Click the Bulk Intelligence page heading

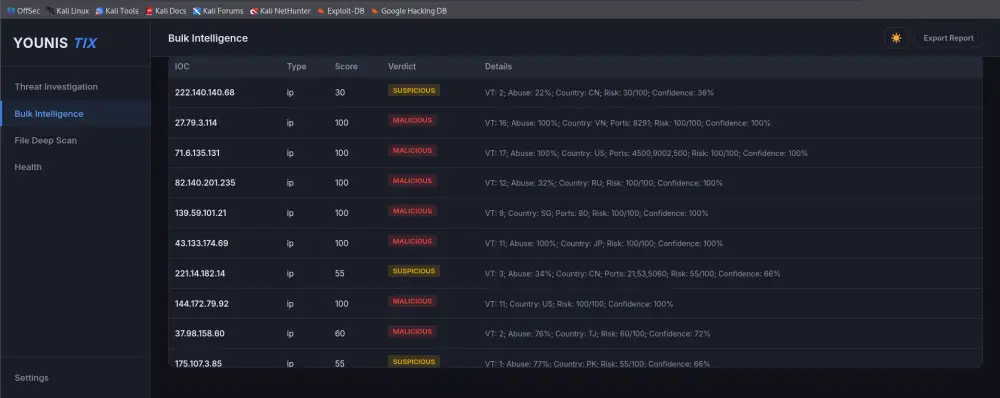208,38
